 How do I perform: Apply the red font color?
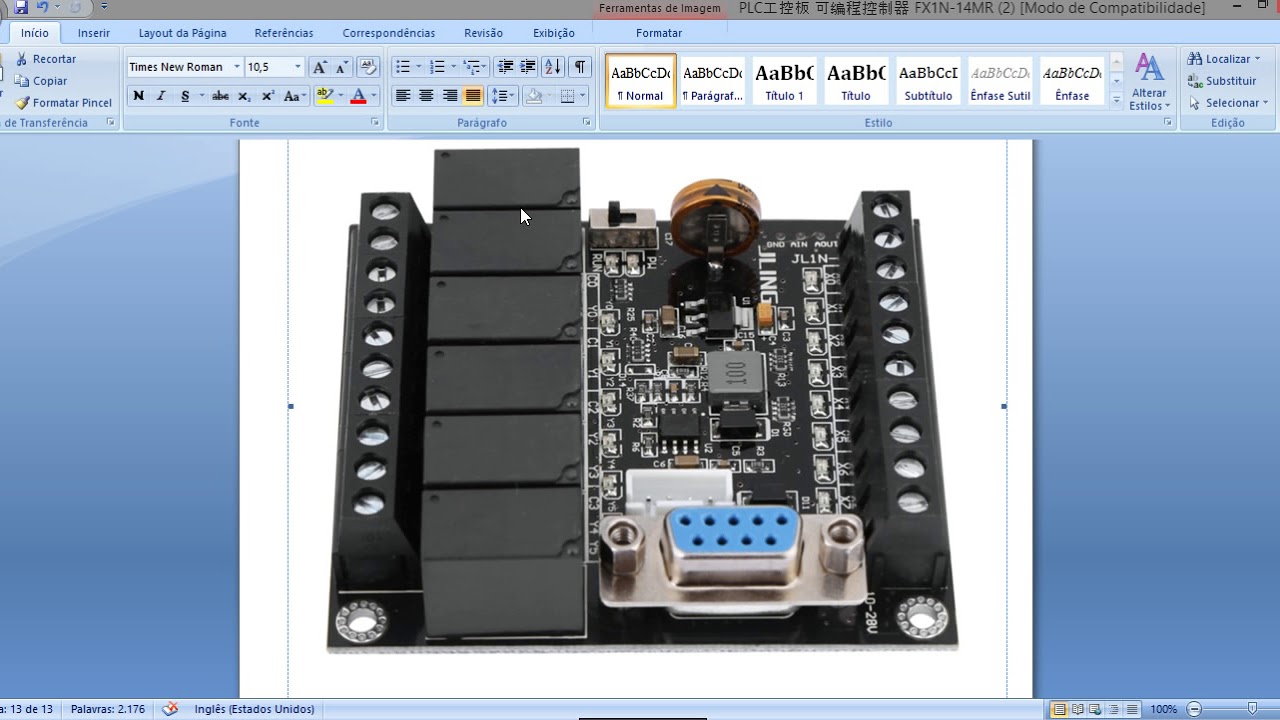point(358,96)
